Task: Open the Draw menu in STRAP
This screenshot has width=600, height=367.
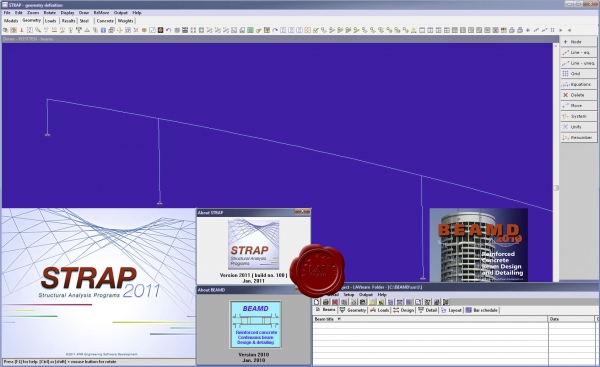Action: 84,13
